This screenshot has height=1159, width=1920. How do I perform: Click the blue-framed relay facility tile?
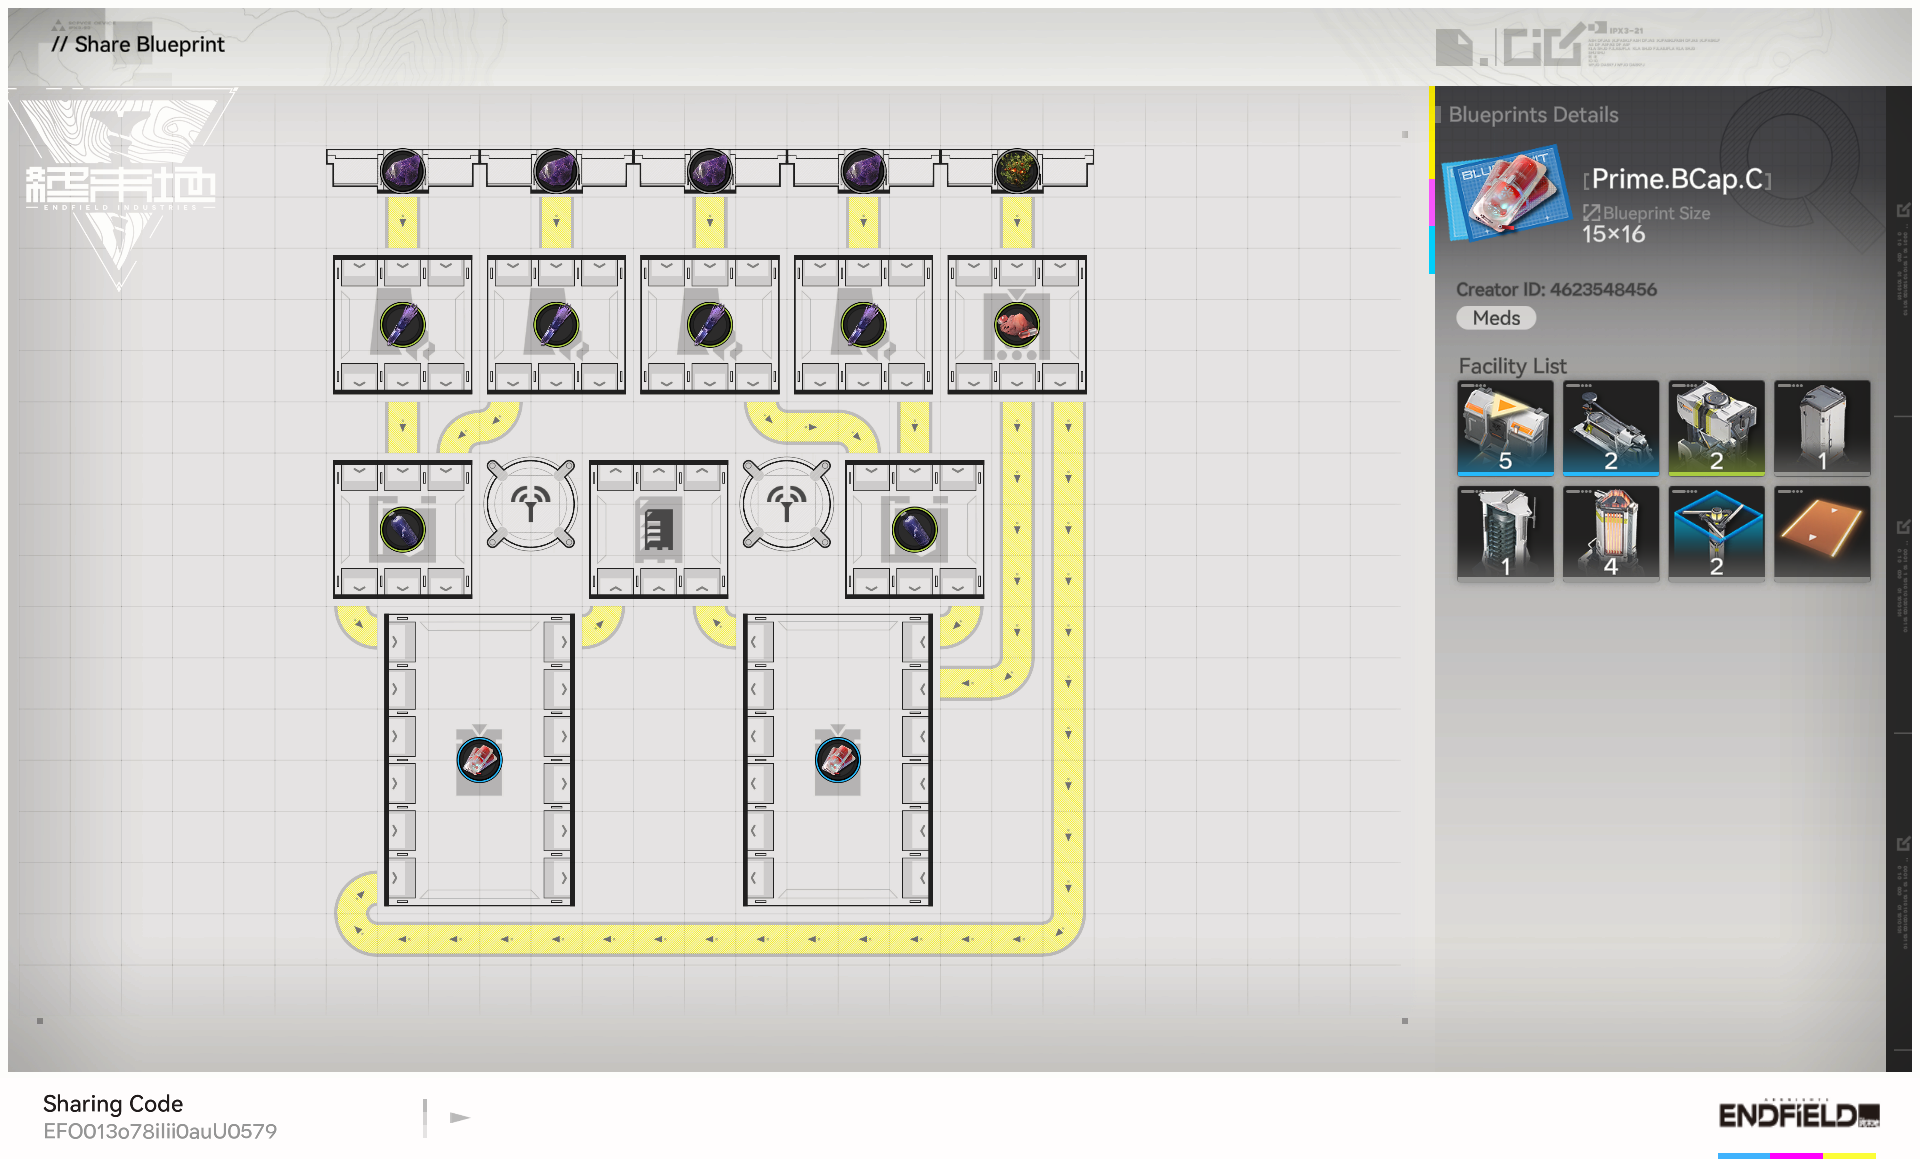click(x=1716, y=532)
